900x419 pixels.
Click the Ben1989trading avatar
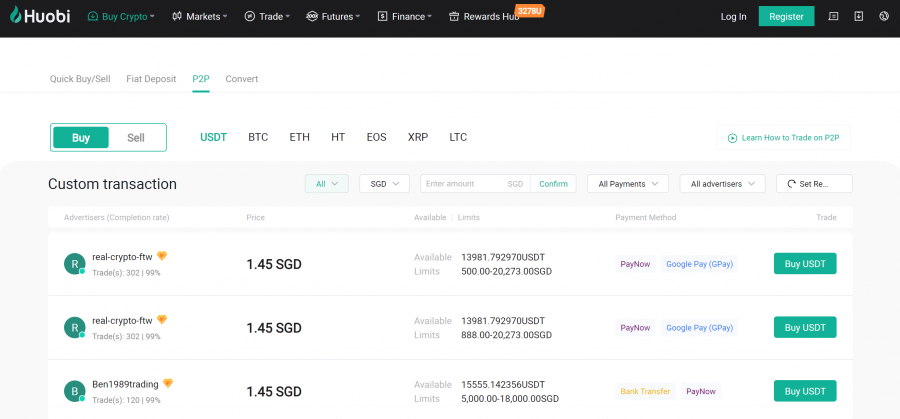pos(75,391)
